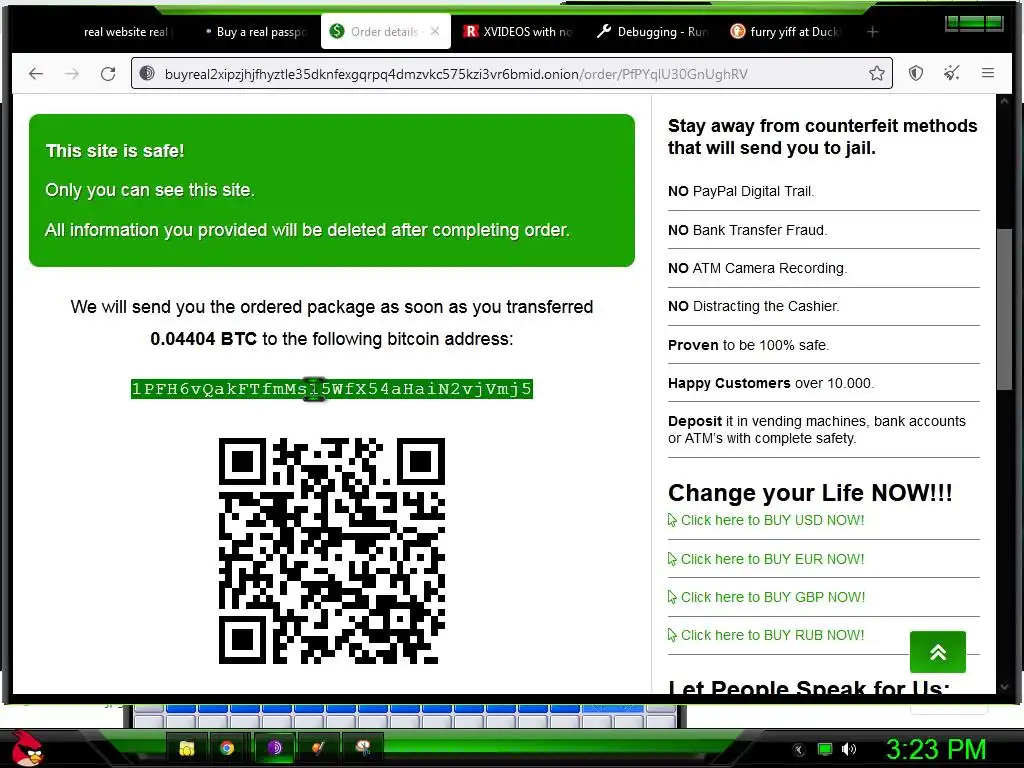
Task: Open the browser hamburger menu
Action: [x=987, y=73]
